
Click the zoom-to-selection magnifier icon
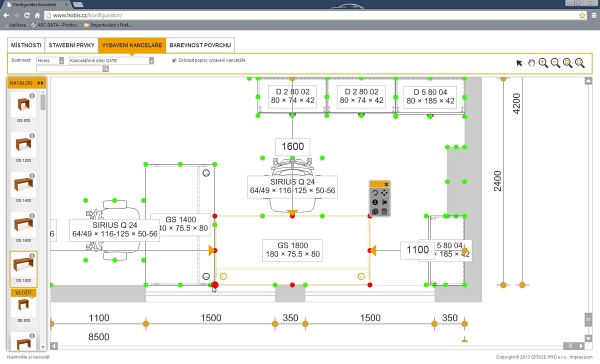tap(567, 63)
